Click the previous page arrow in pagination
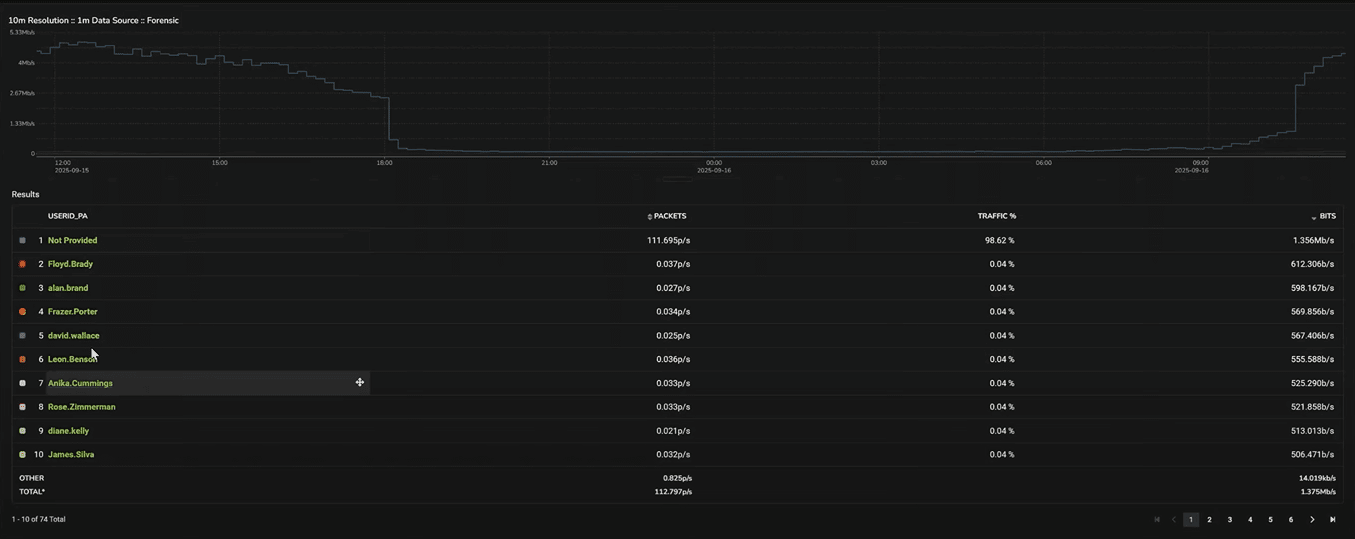The width and height of the screenshot is (1355, 539). tap(1174, 520)
